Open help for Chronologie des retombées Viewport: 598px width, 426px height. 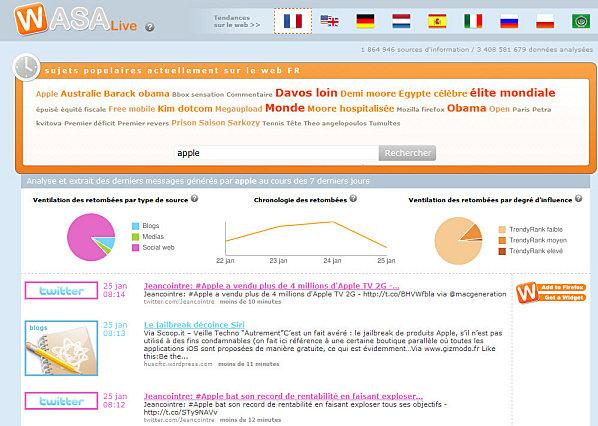pyautogui.click(x=353, y=198)
